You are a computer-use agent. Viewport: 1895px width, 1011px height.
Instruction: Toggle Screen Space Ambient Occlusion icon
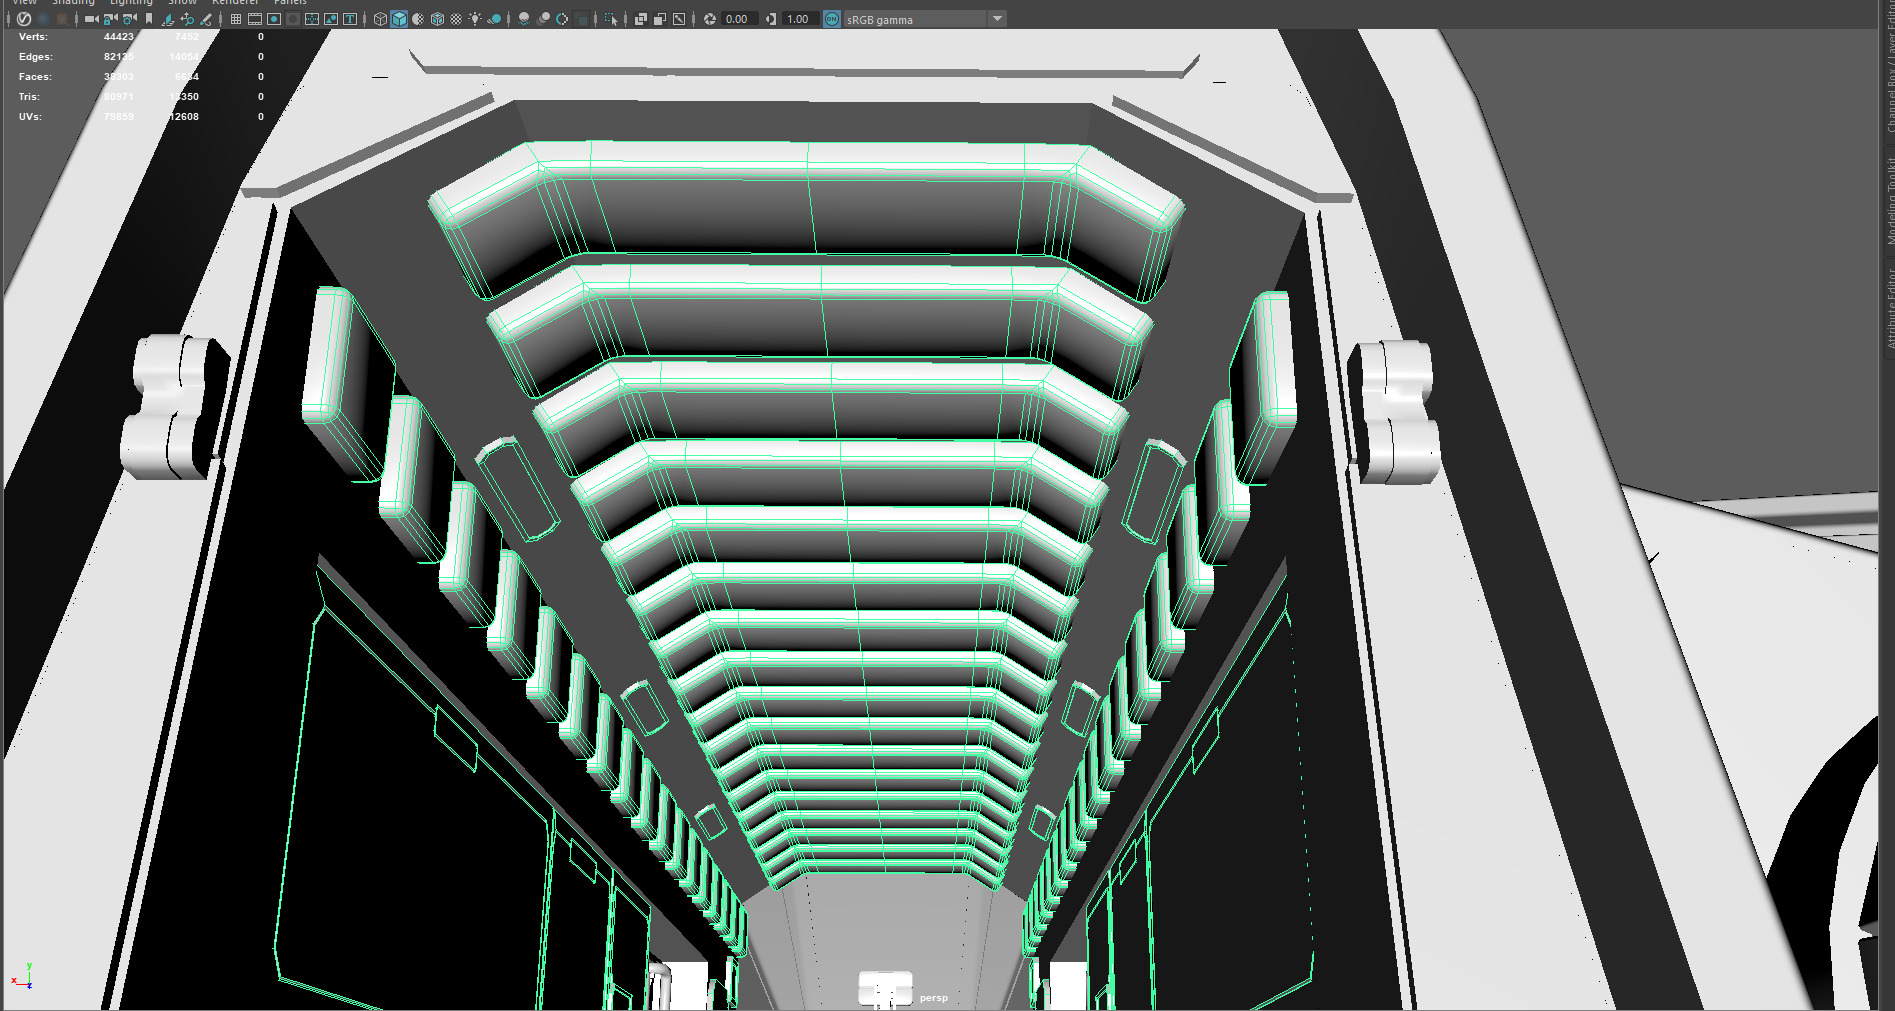pyautogui.click(x=524, y=19)
